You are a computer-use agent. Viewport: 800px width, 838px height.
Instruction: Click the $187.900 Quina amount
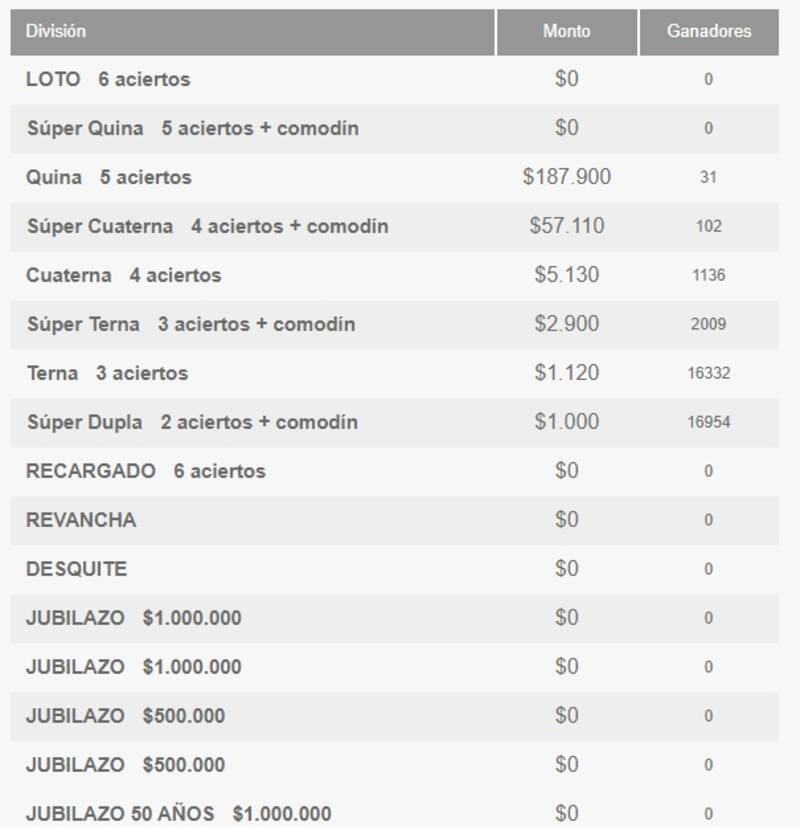(566, 177)
